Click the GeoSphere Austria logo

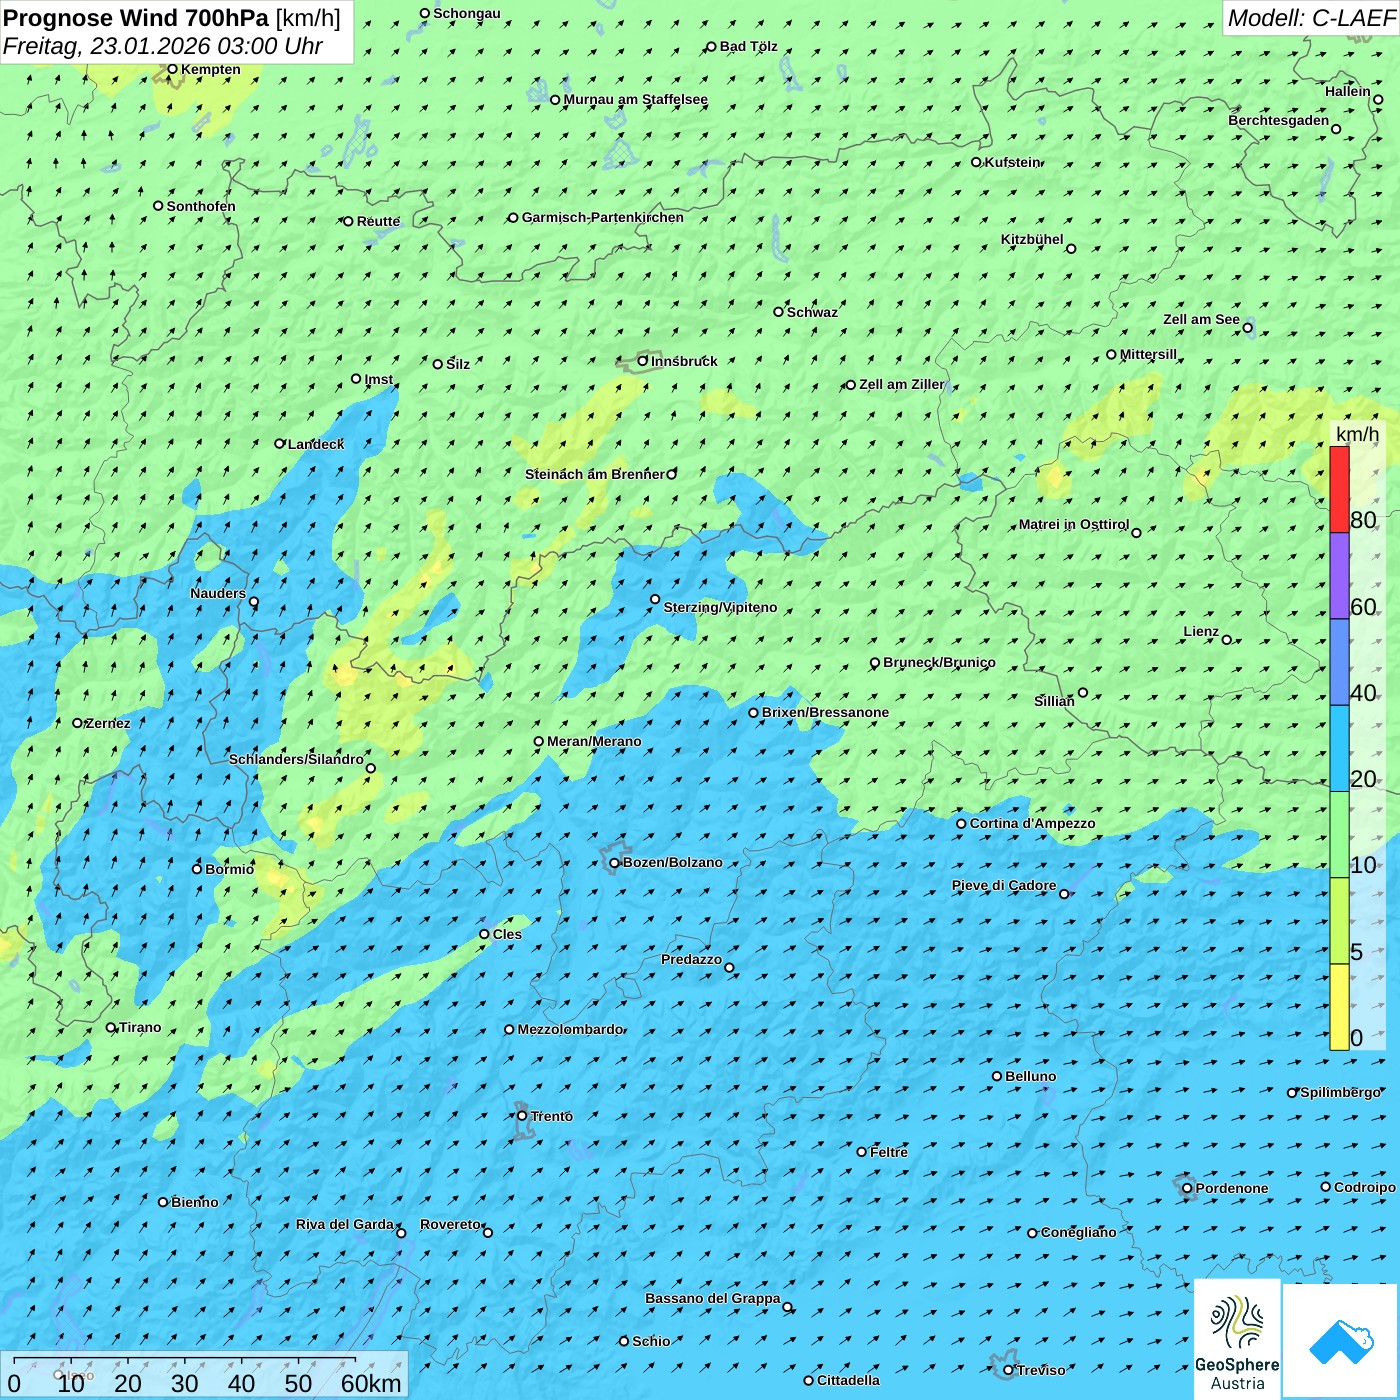[1237, 1338]
